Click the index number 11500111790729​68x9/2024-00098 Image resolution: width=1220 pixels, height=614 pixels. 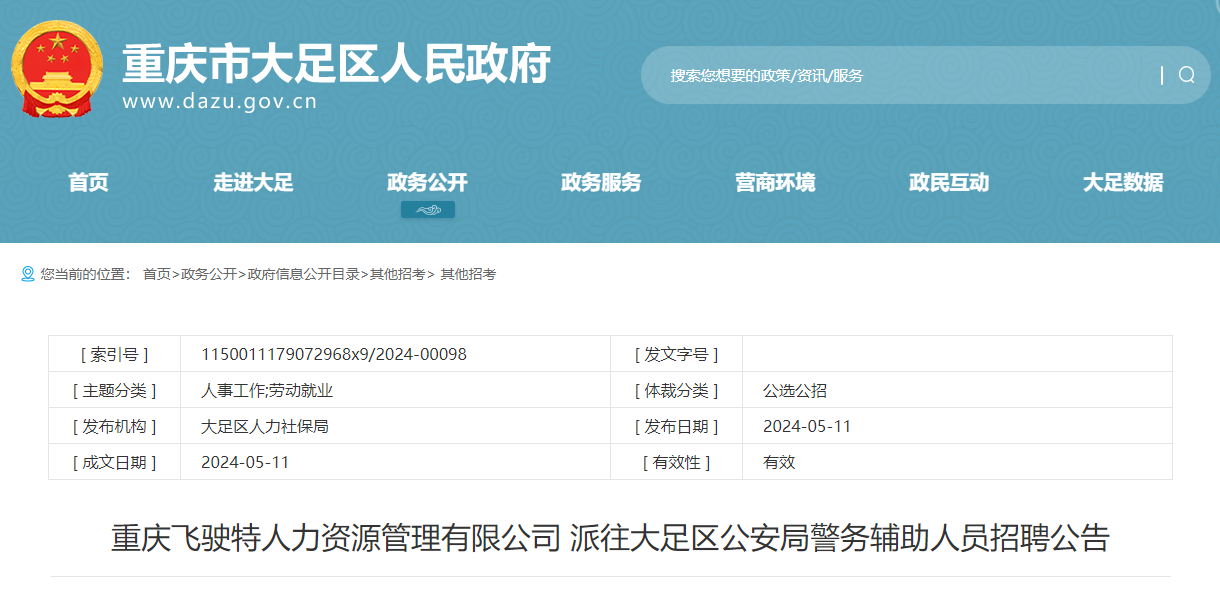pyautogui.click(x=334, y=354)
